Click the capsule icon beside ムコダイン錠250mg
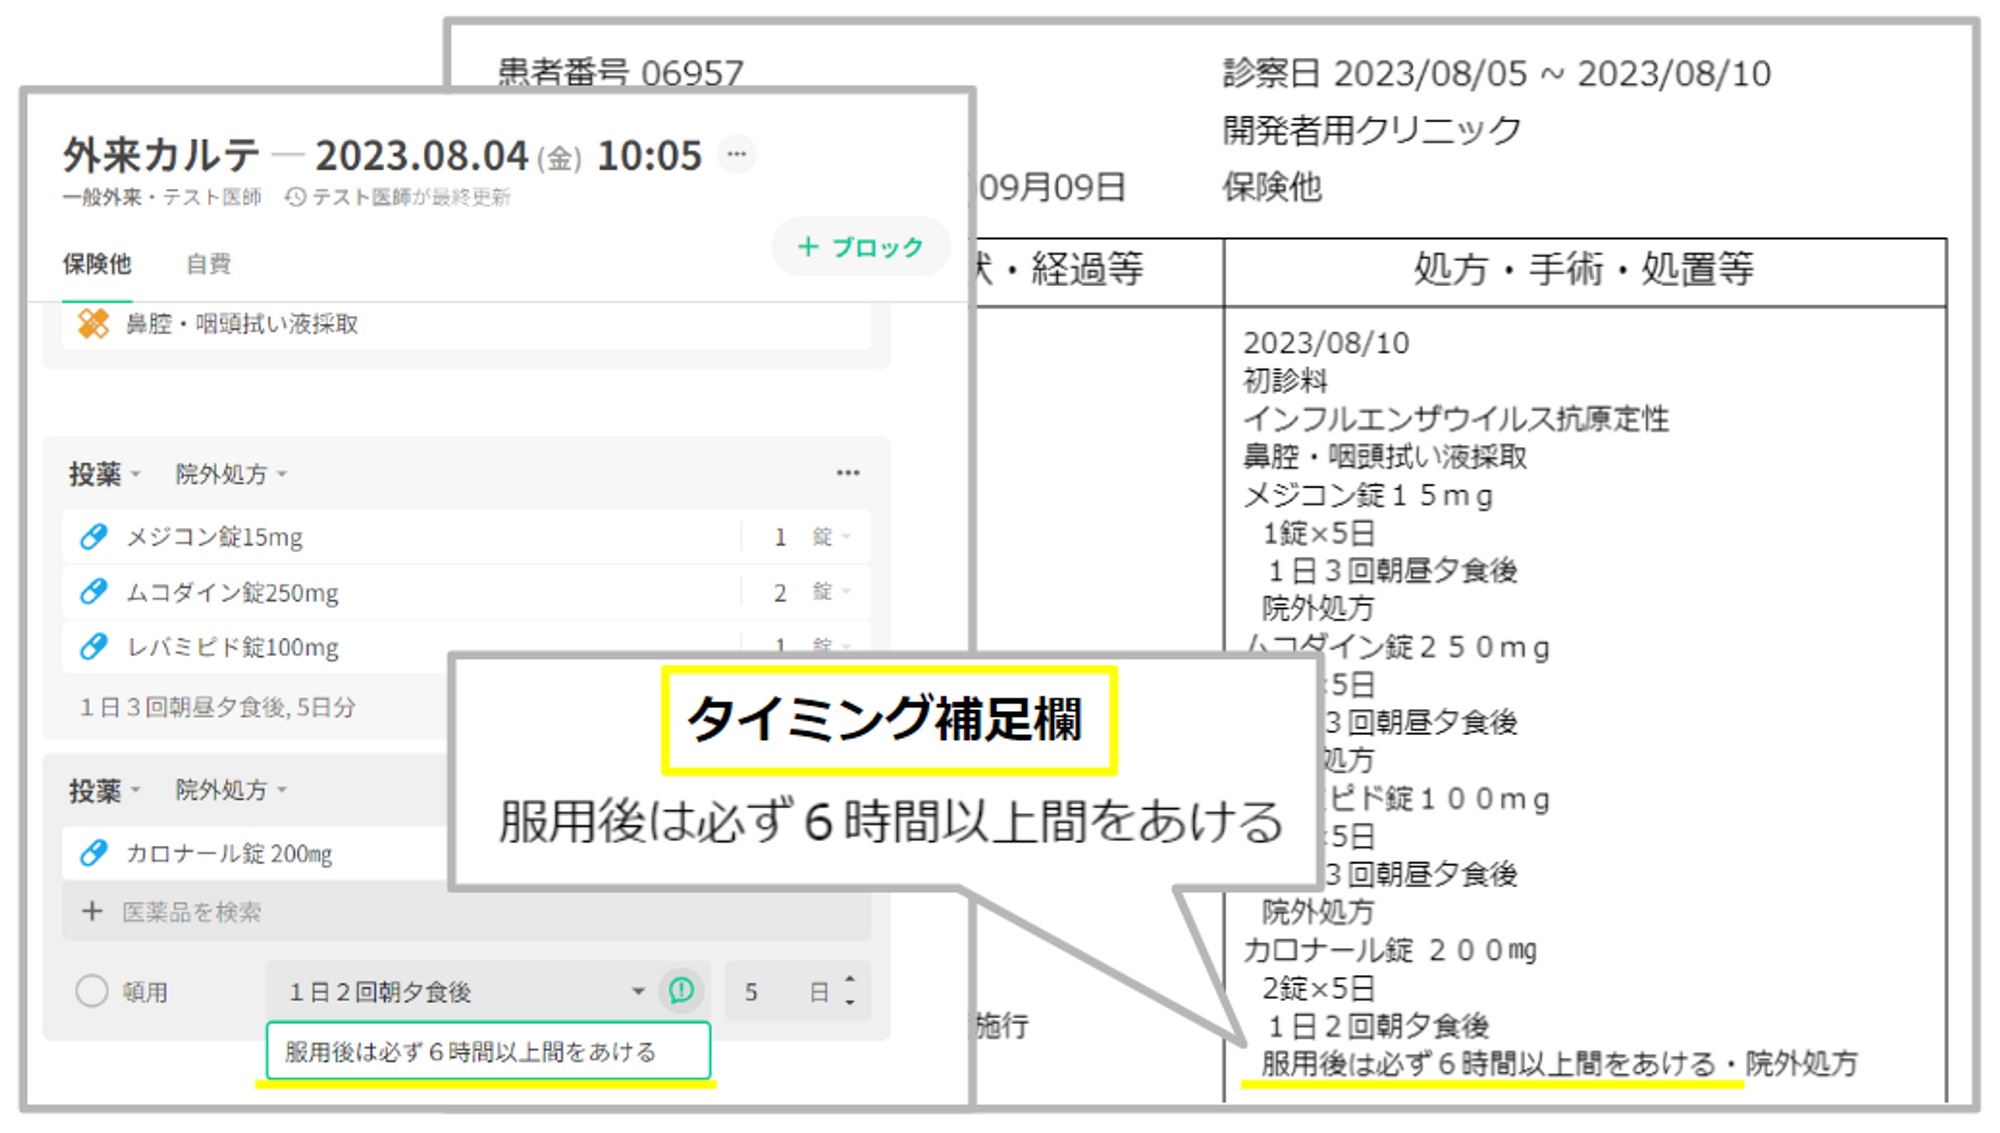2000x1133 pixels. coord(93,592)
